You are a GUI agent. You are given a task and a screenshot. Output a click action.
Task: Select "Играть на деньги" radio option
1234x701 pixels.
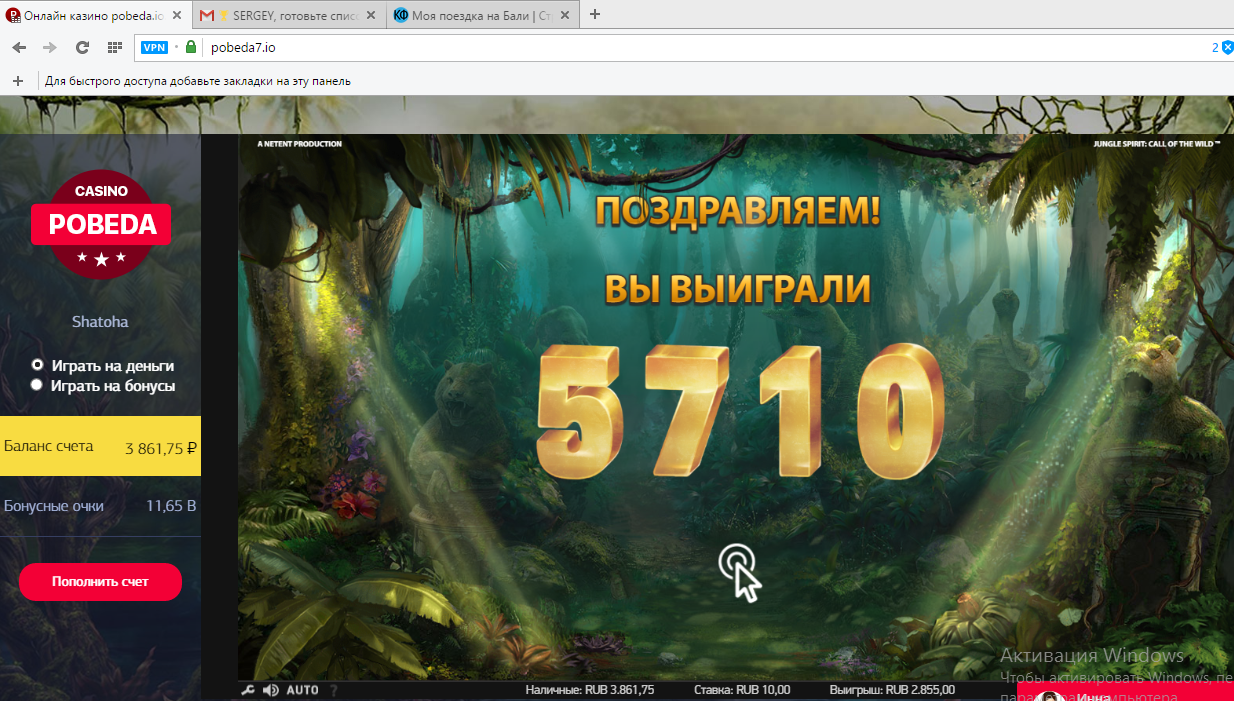(x=37, y=366)
